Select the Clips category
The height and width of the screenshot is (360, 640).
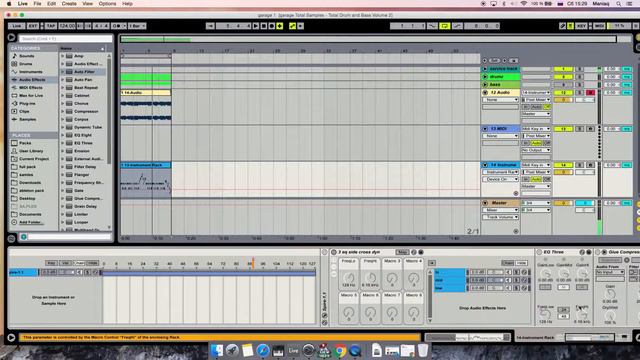pyautogui.click(x=24, y=111)
